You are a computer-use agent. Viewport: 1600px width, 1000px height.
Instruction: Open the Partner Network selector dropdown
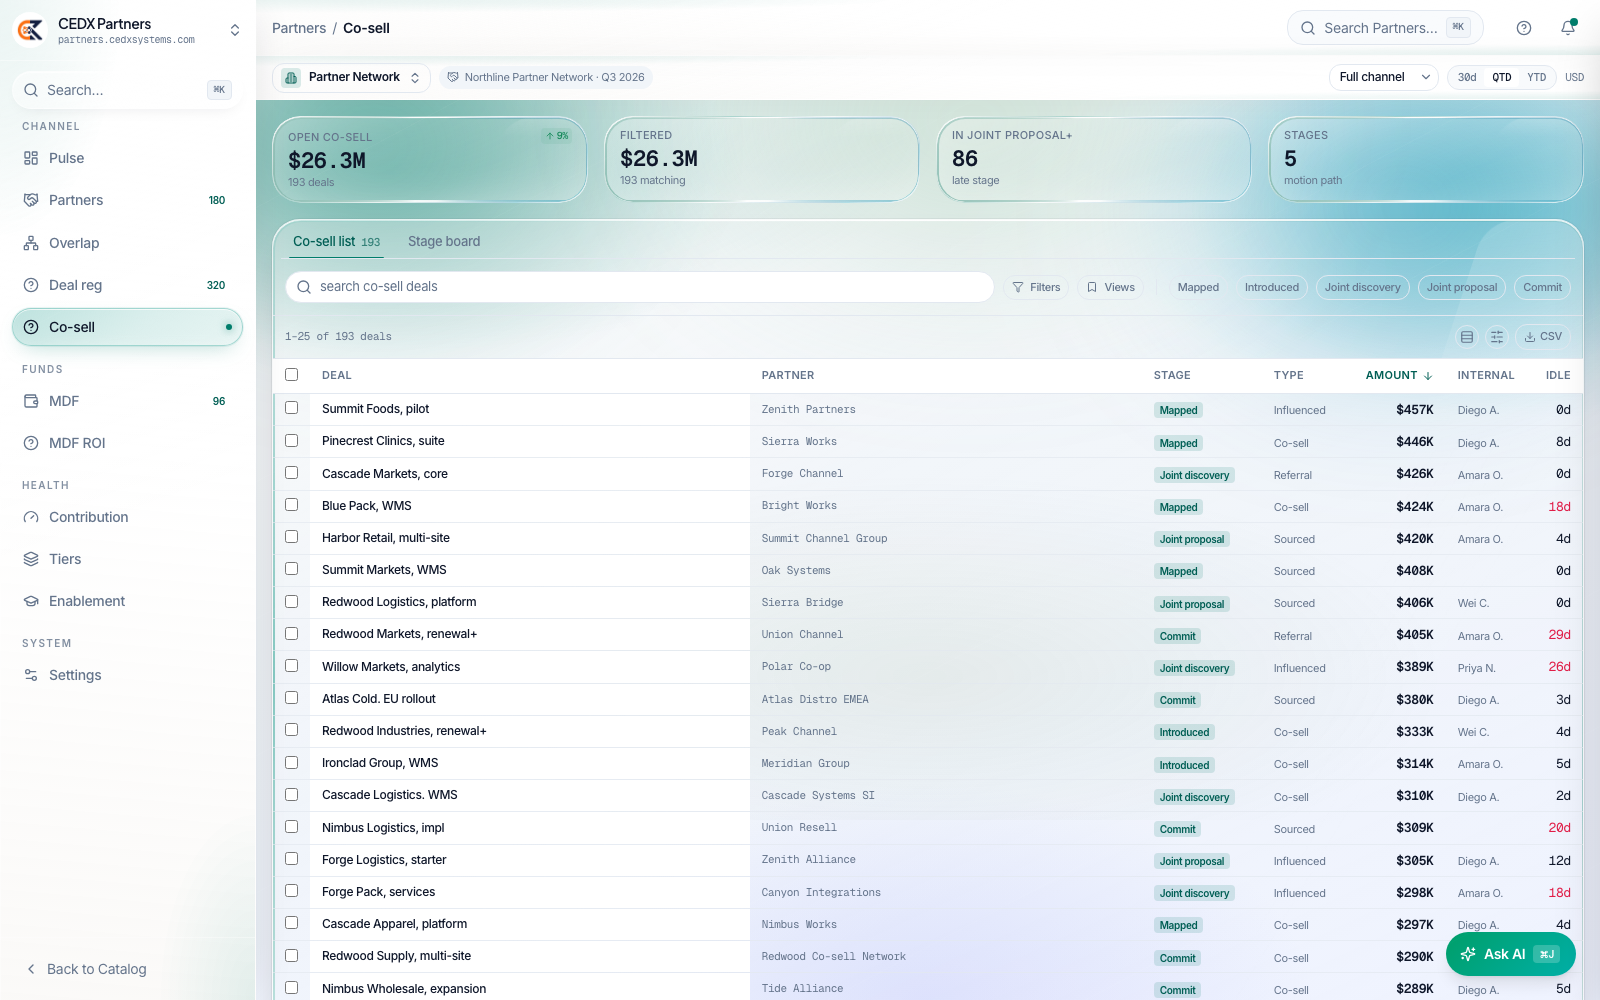[352, 77]
